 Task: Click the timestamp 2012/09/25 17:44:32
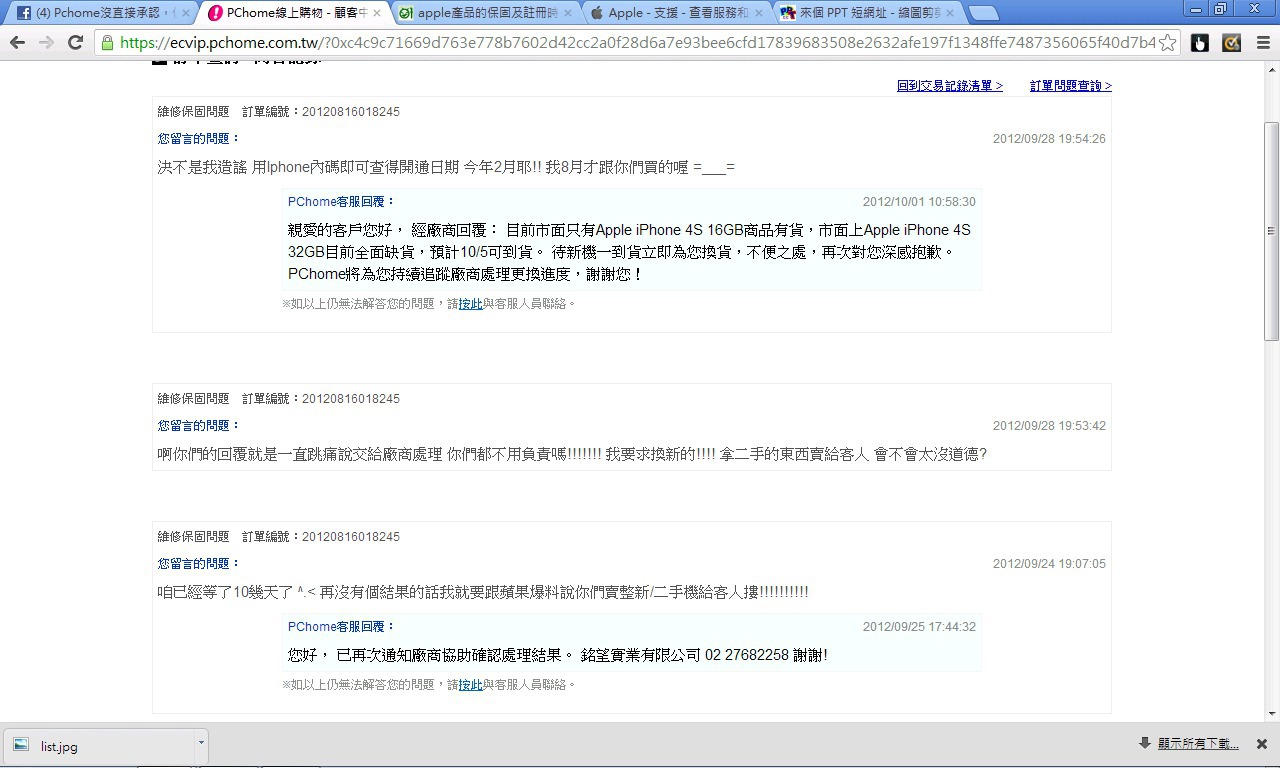tap(919, 627)
